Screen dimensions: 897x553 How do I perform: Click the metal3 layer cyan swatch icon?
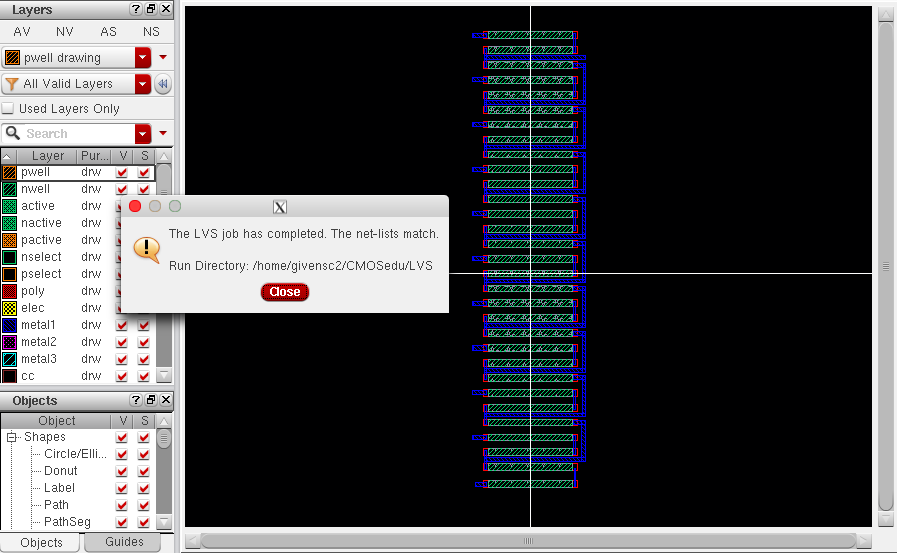[x=10, y=359]
